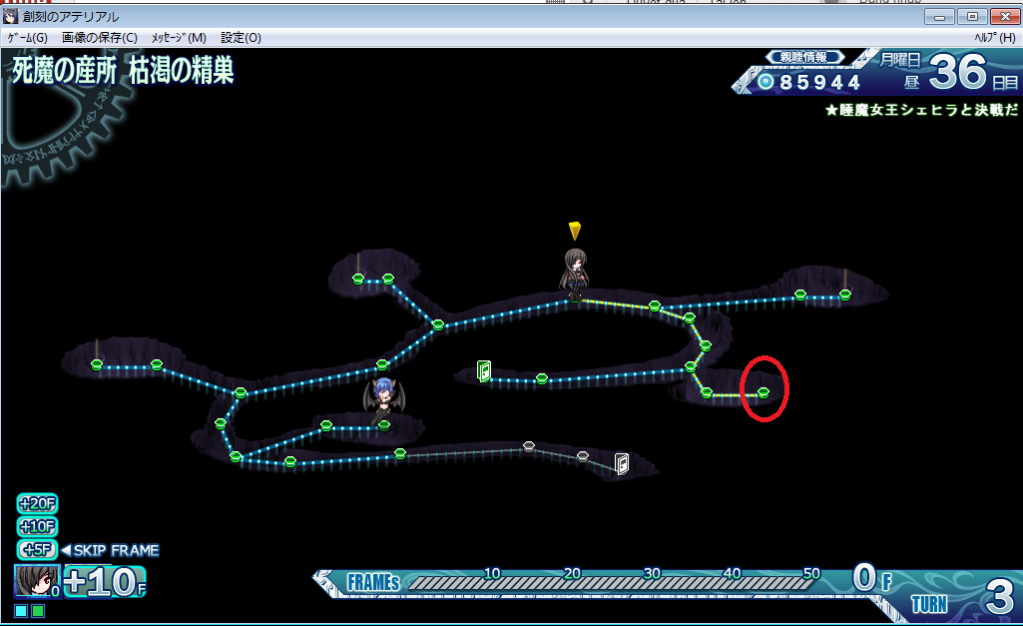
Task: Close the 創刻のアテリアル window
Action: click(1005, 16)
